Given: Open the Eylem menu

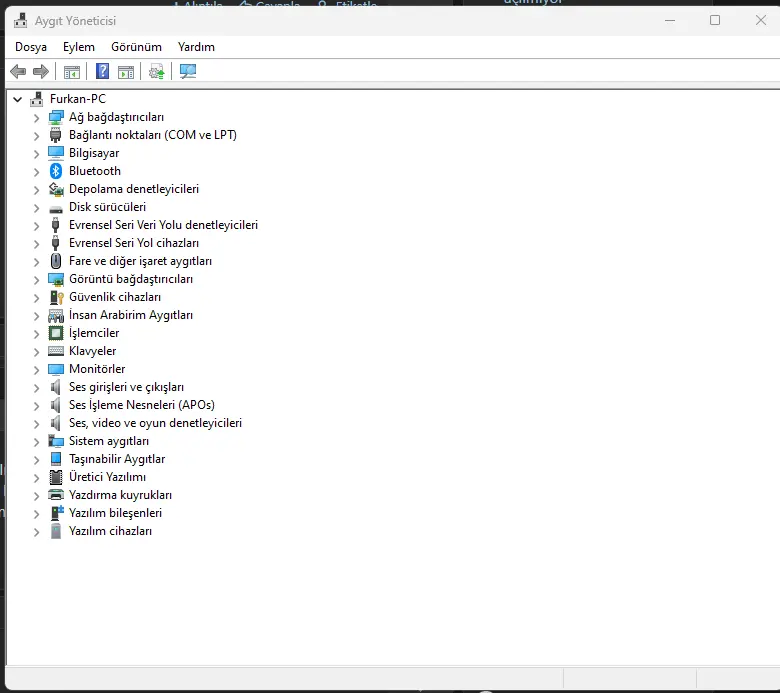Looking at the screenshot, I should click(79, 47).
